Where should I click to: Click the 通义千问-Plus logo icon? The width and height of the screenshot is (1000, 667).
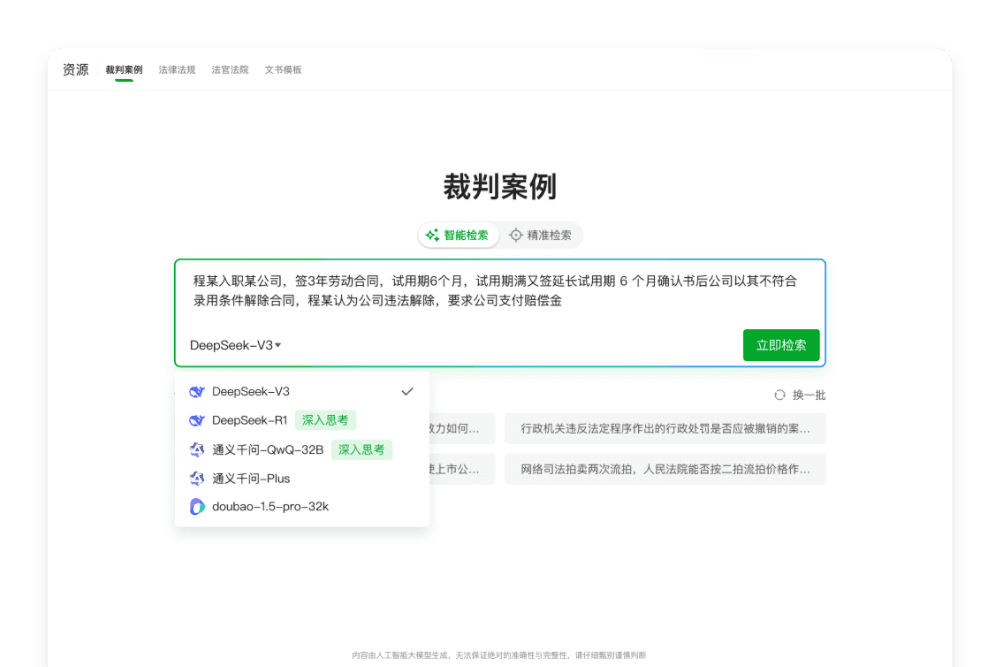[197, 478]
